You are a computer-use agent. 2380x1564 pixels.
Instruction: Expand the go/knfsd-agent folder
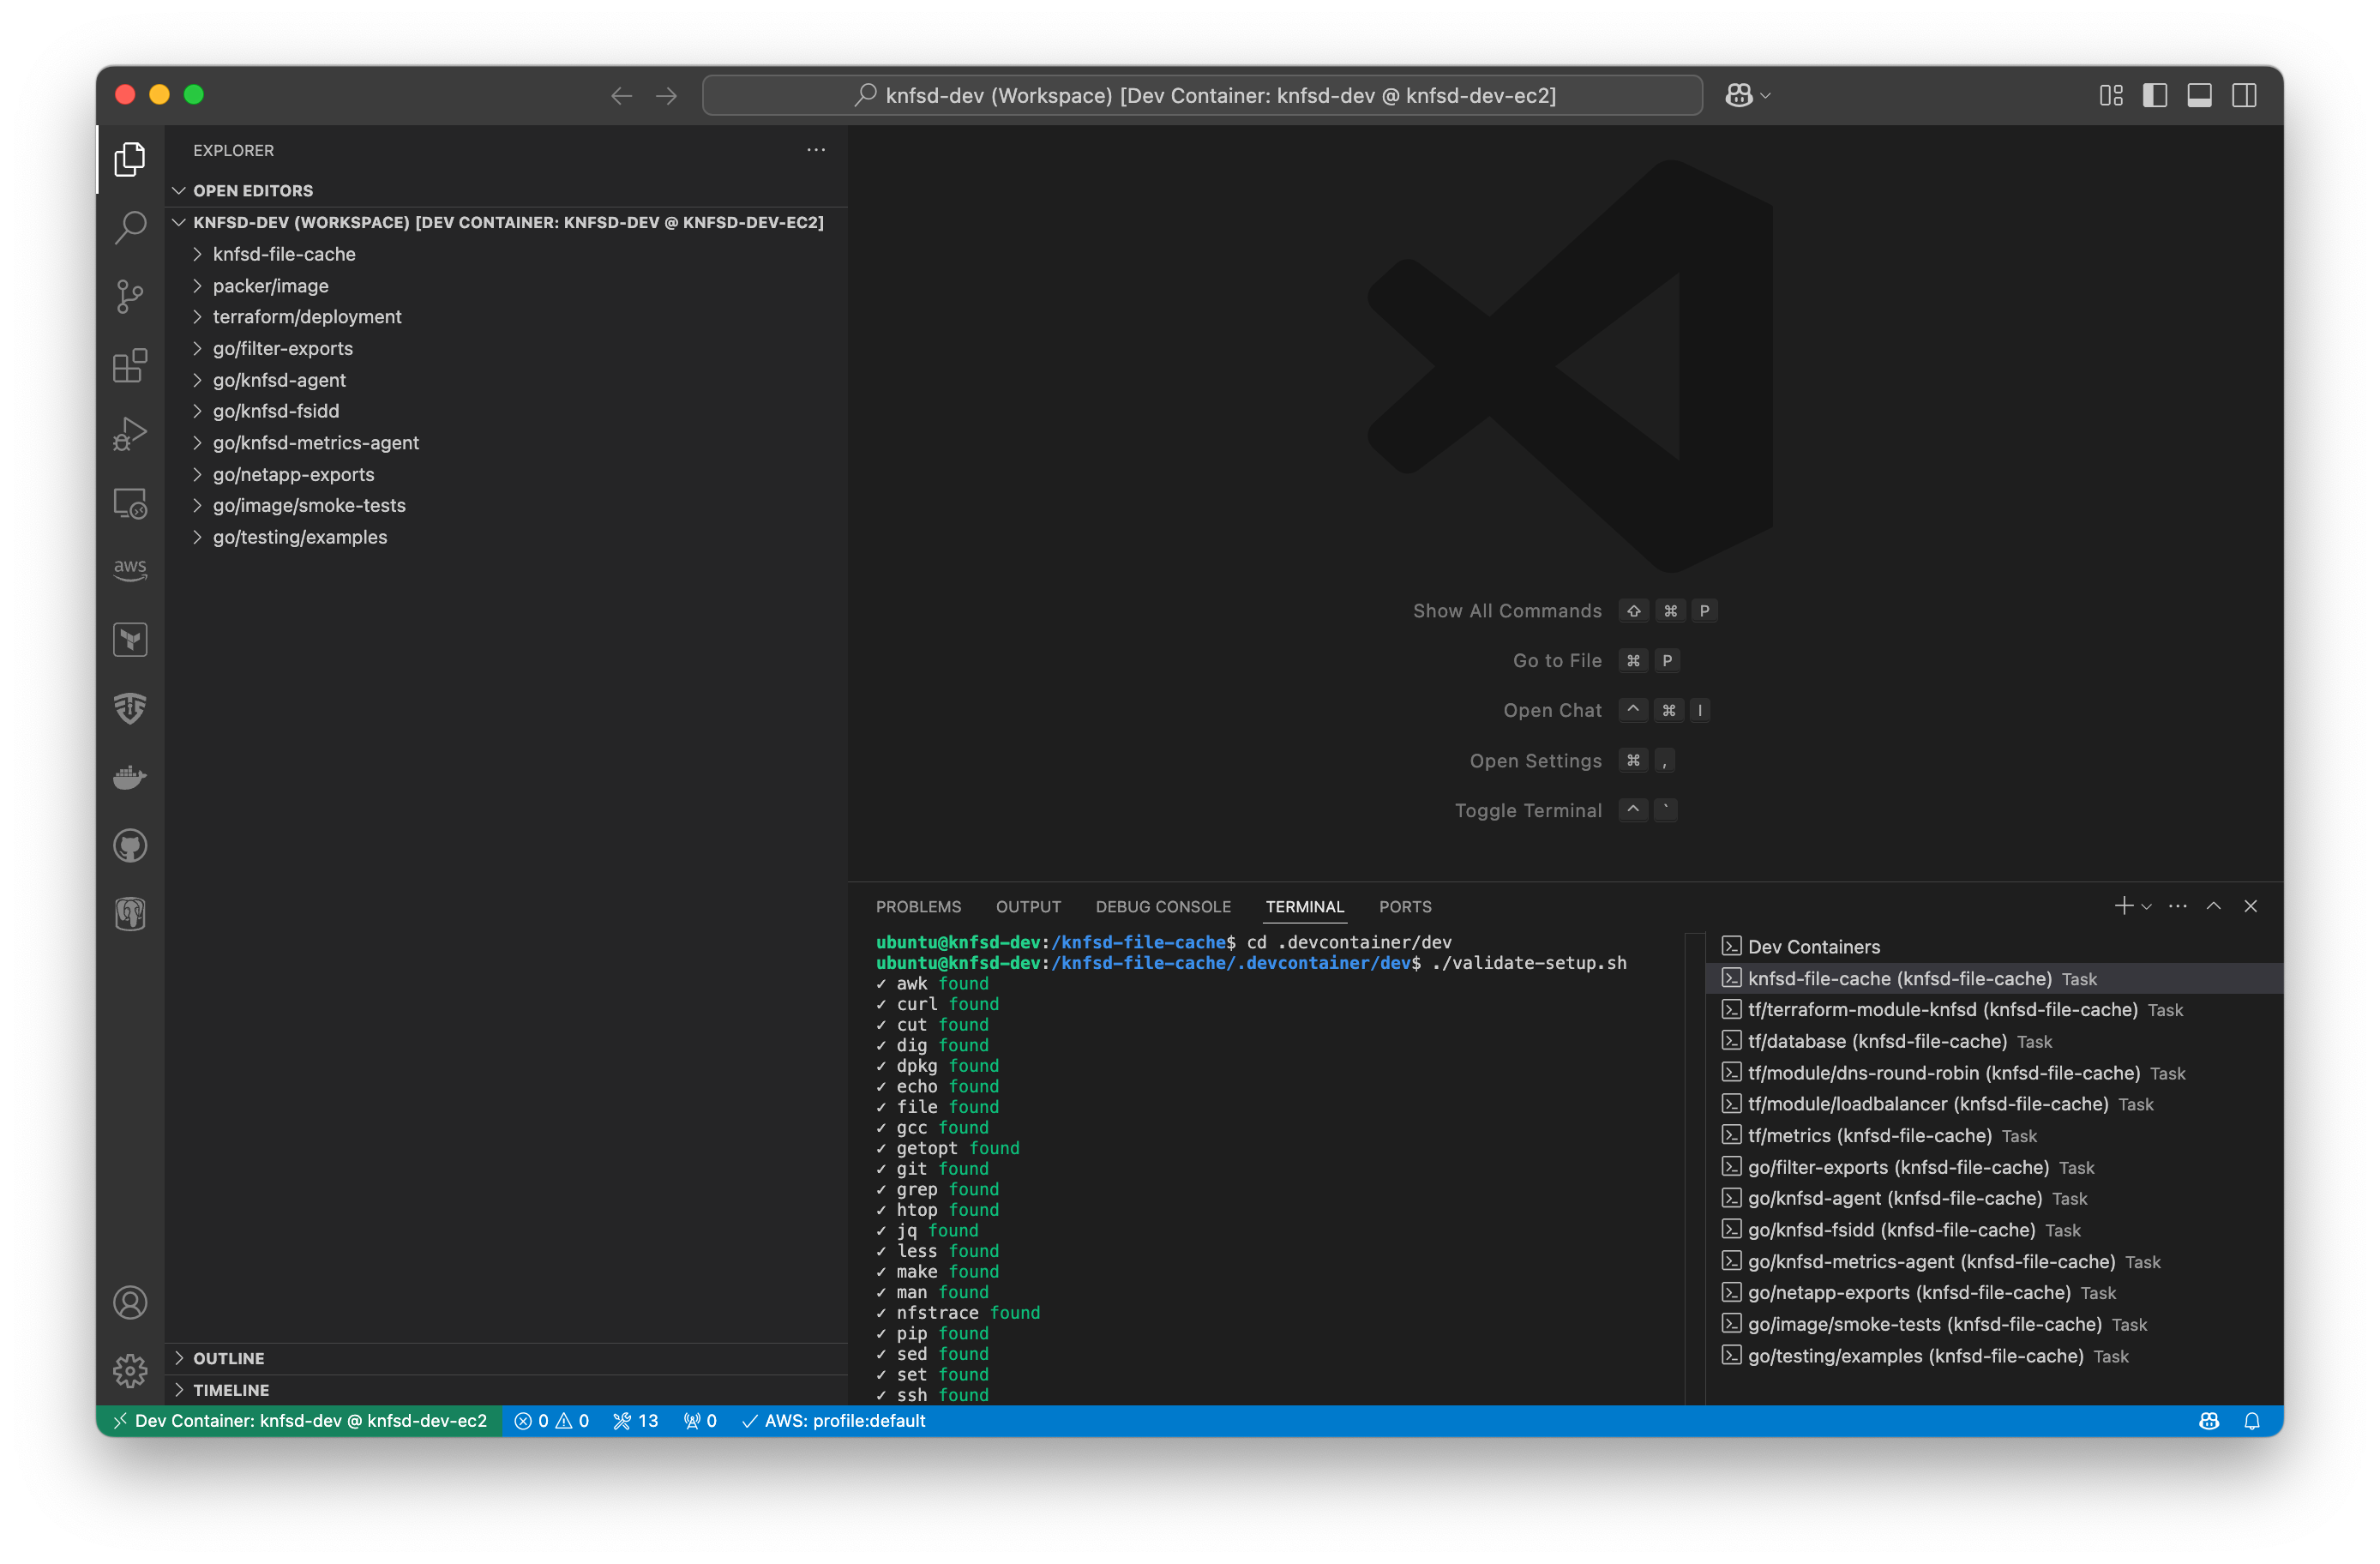(x=507, y=380)
